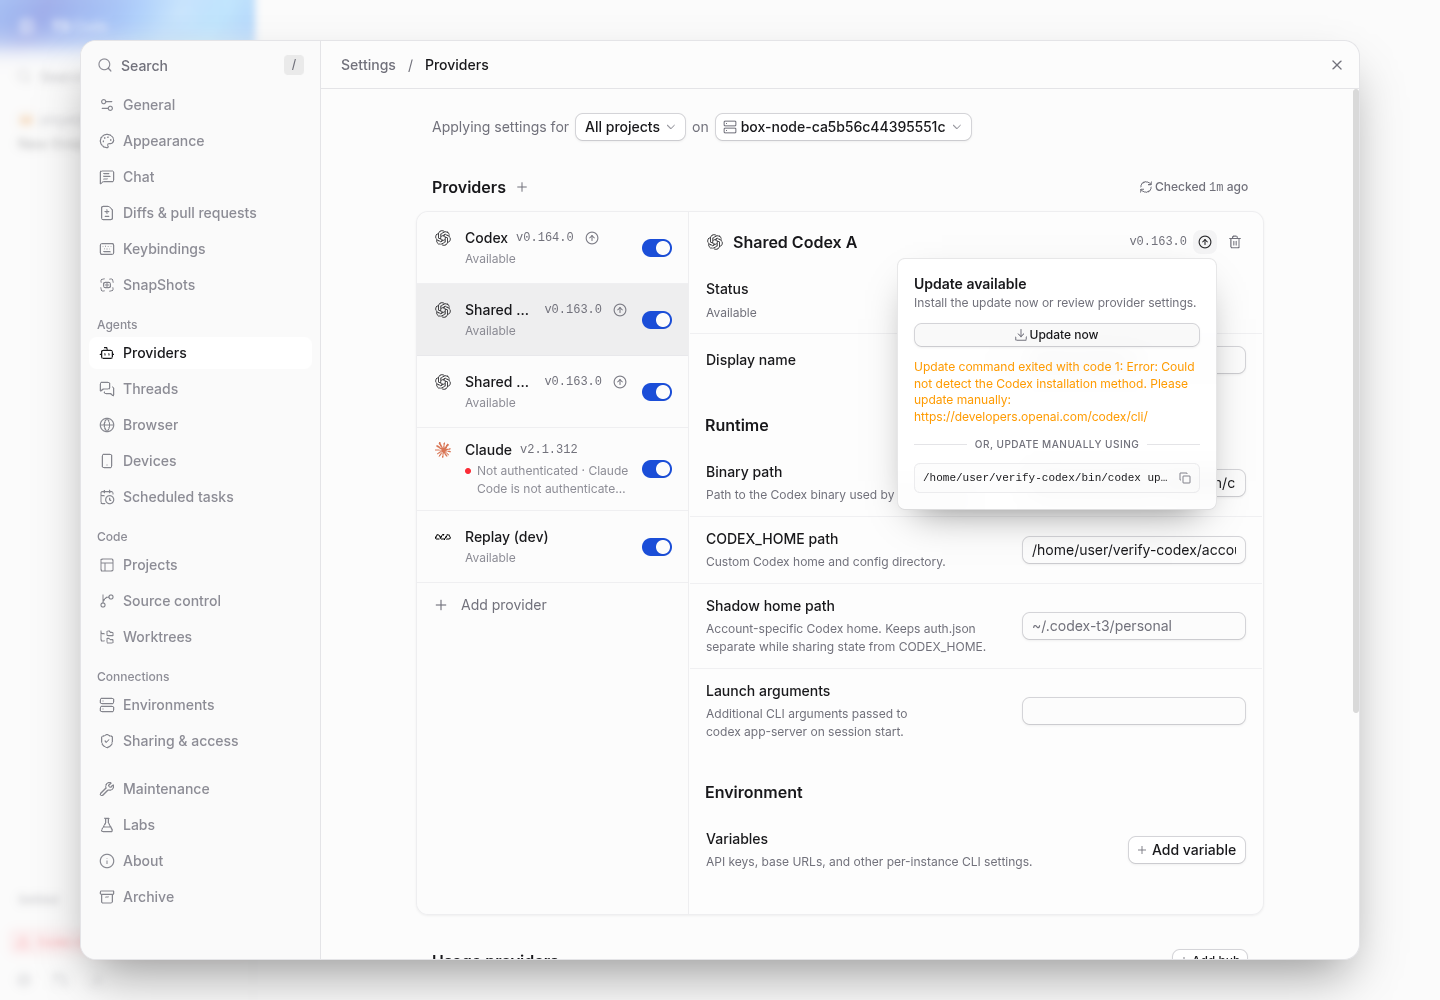Disable the Codex provider toggle
Image resolution: width=1440 pixels, height=1000 pixels.
pyautogui.click(x=657, y=248)
